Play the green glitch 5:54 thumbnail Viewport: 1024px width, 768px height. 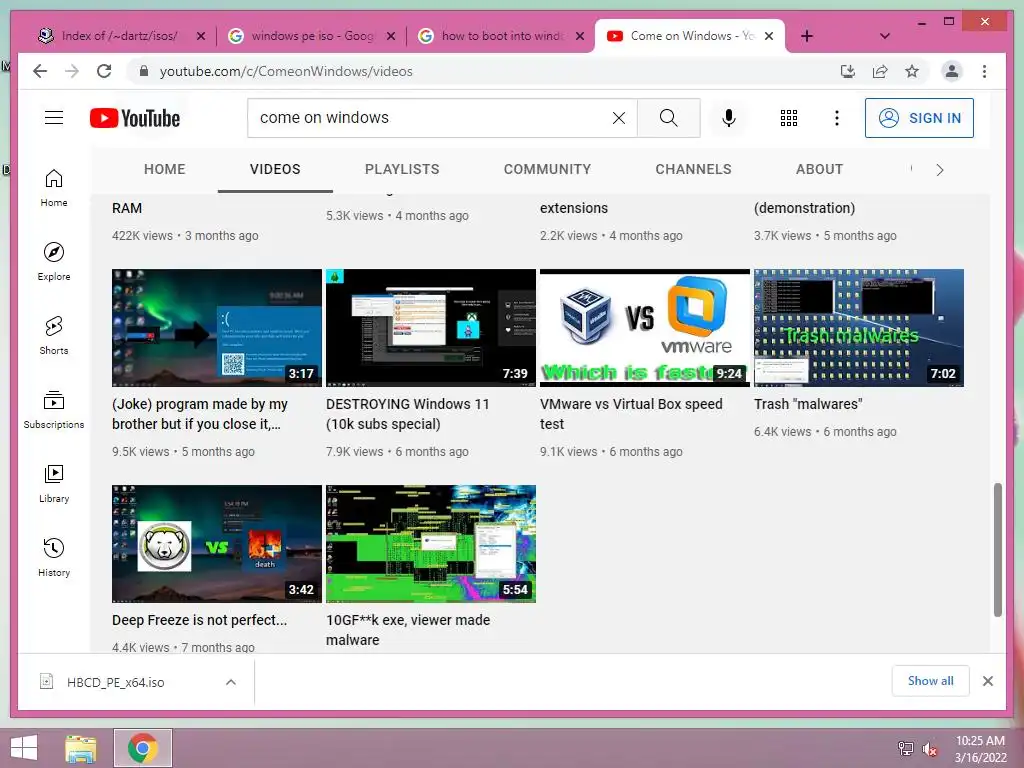point(431,543)
